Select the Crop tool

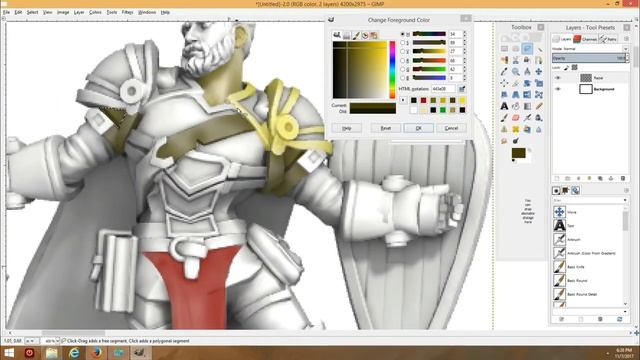tap(516, 83)
